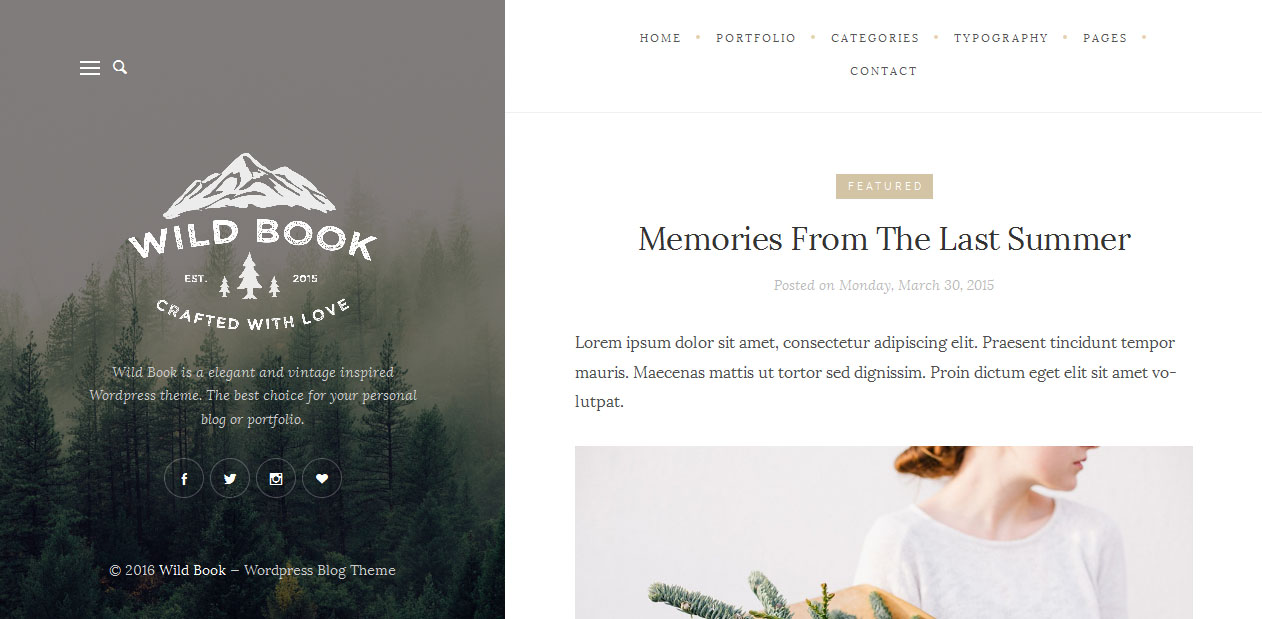Open the hamburger menu icon
1262x619 pixels.
(90, 68)
